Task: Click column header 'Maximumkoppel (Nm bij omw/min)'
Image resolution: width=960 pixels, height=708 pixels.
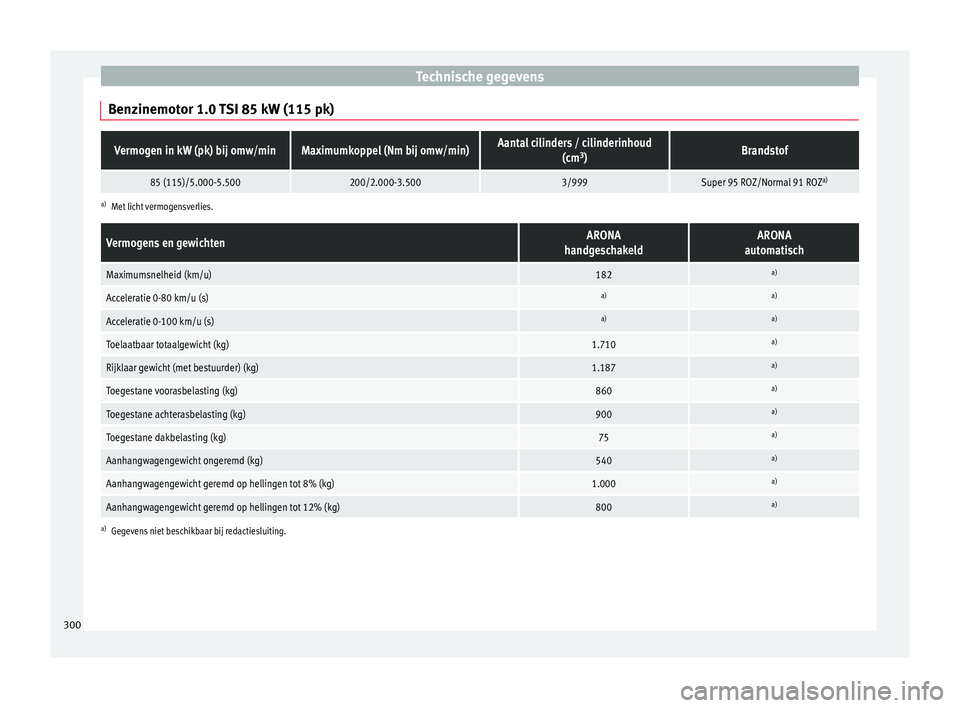Action: (x=385, y=151)
